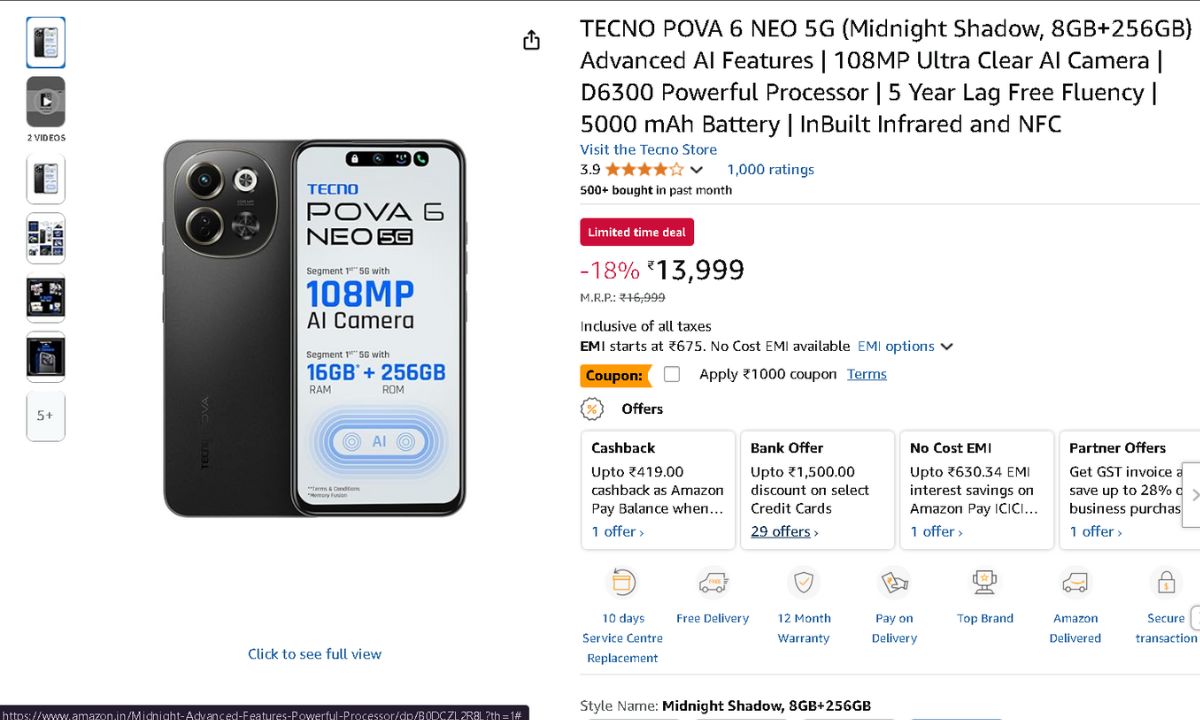Image resolution: width=1200 pixels, height=720 pixels.
Task: Tick the Apply ₹1000 coupon checkbox
Action: click(x=672, y=374)
